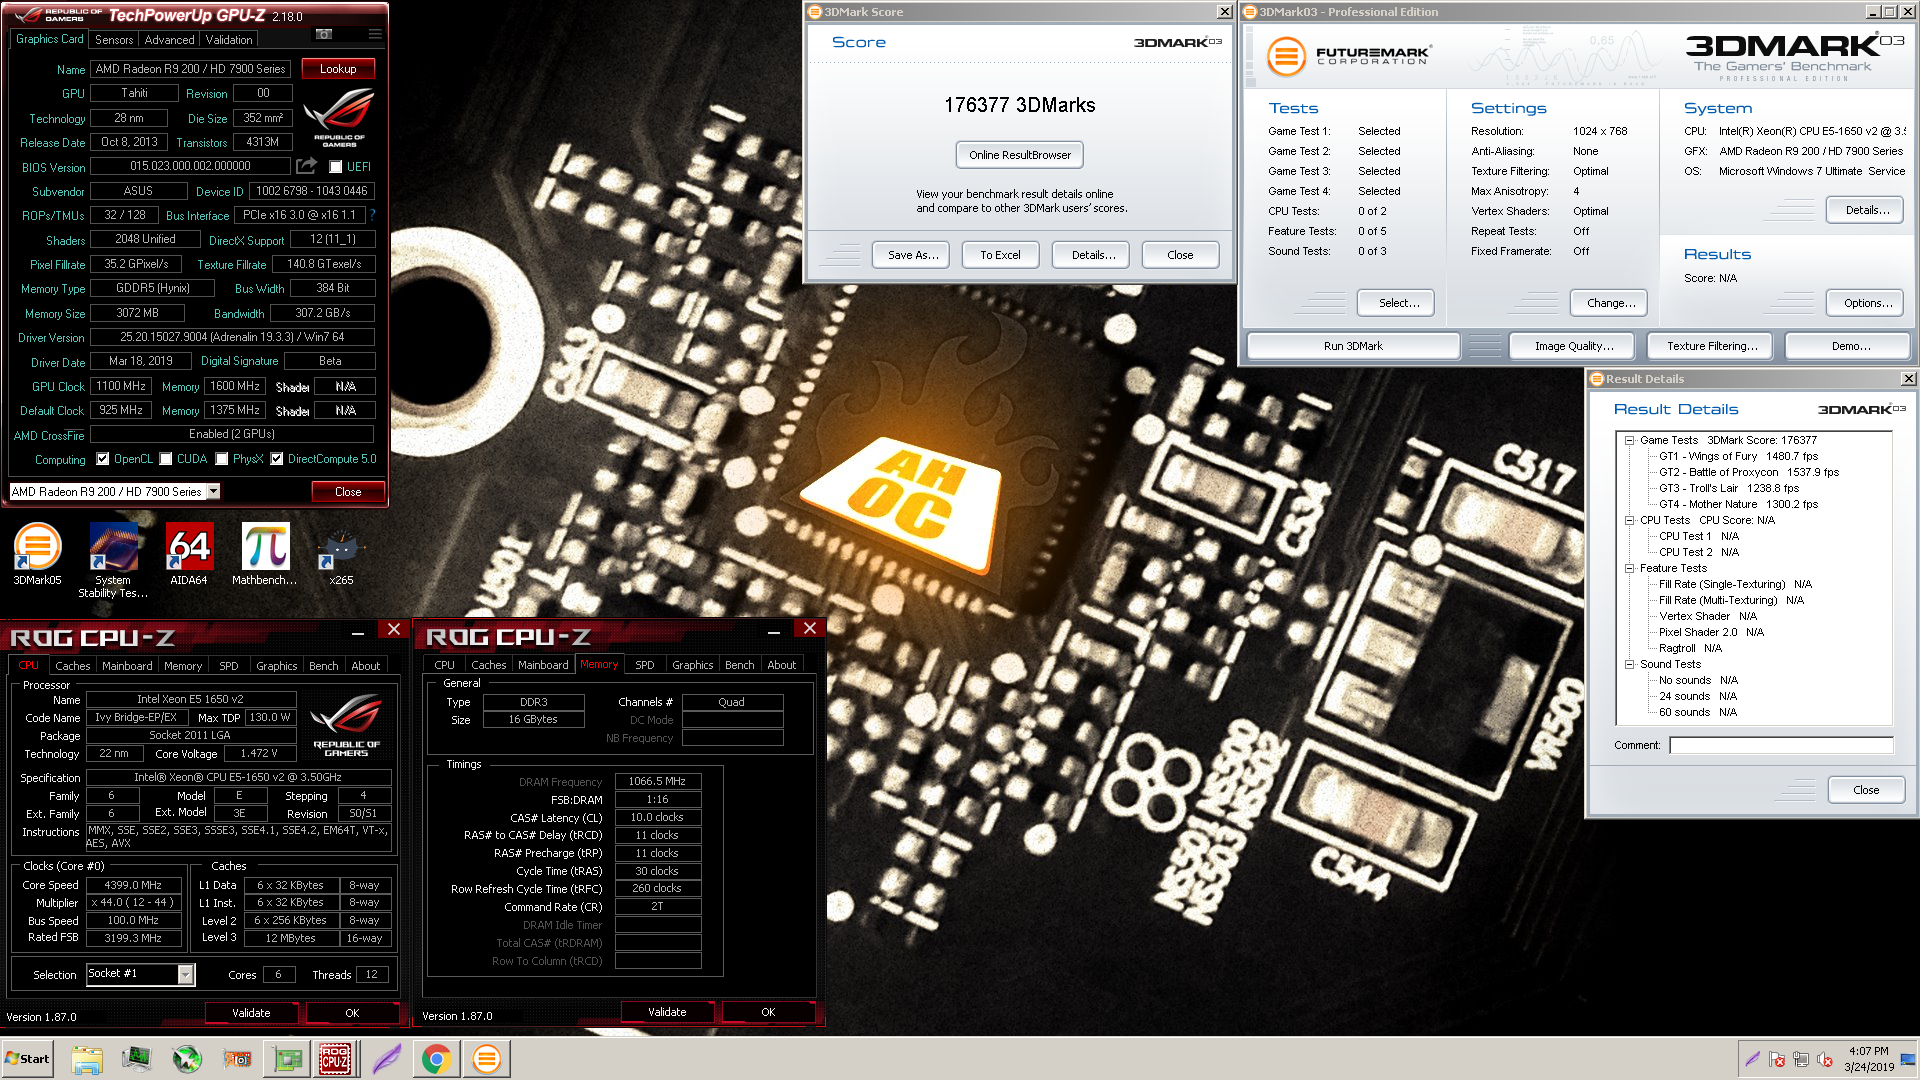Viewport: 1920px width, 1080px height.
Task: Click the network tray icon
Action: point(1801,1059)
